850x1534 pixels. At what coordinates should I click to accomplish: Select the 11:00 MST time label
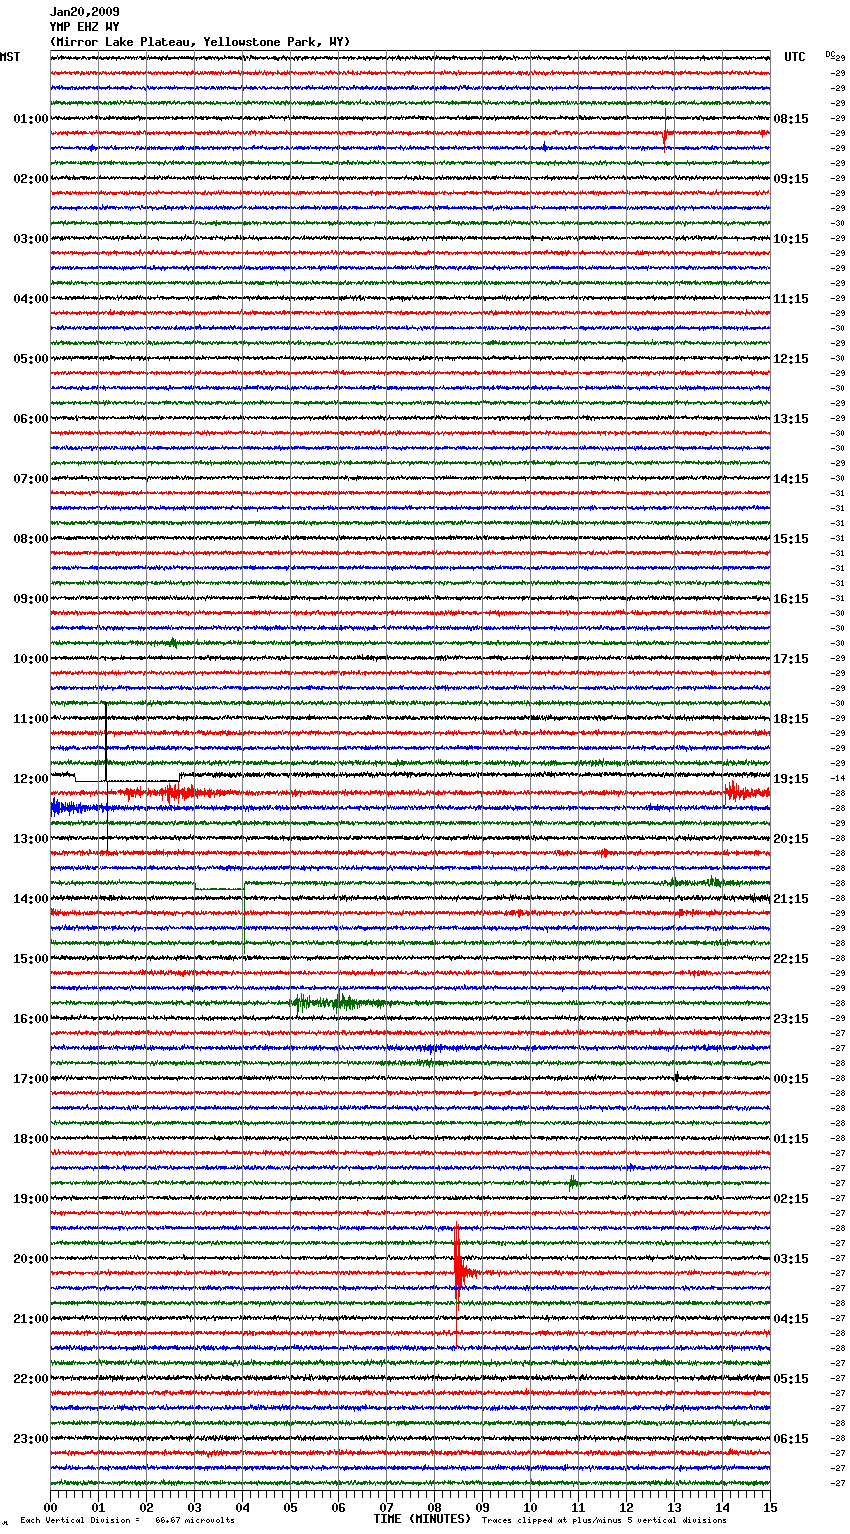31,719
